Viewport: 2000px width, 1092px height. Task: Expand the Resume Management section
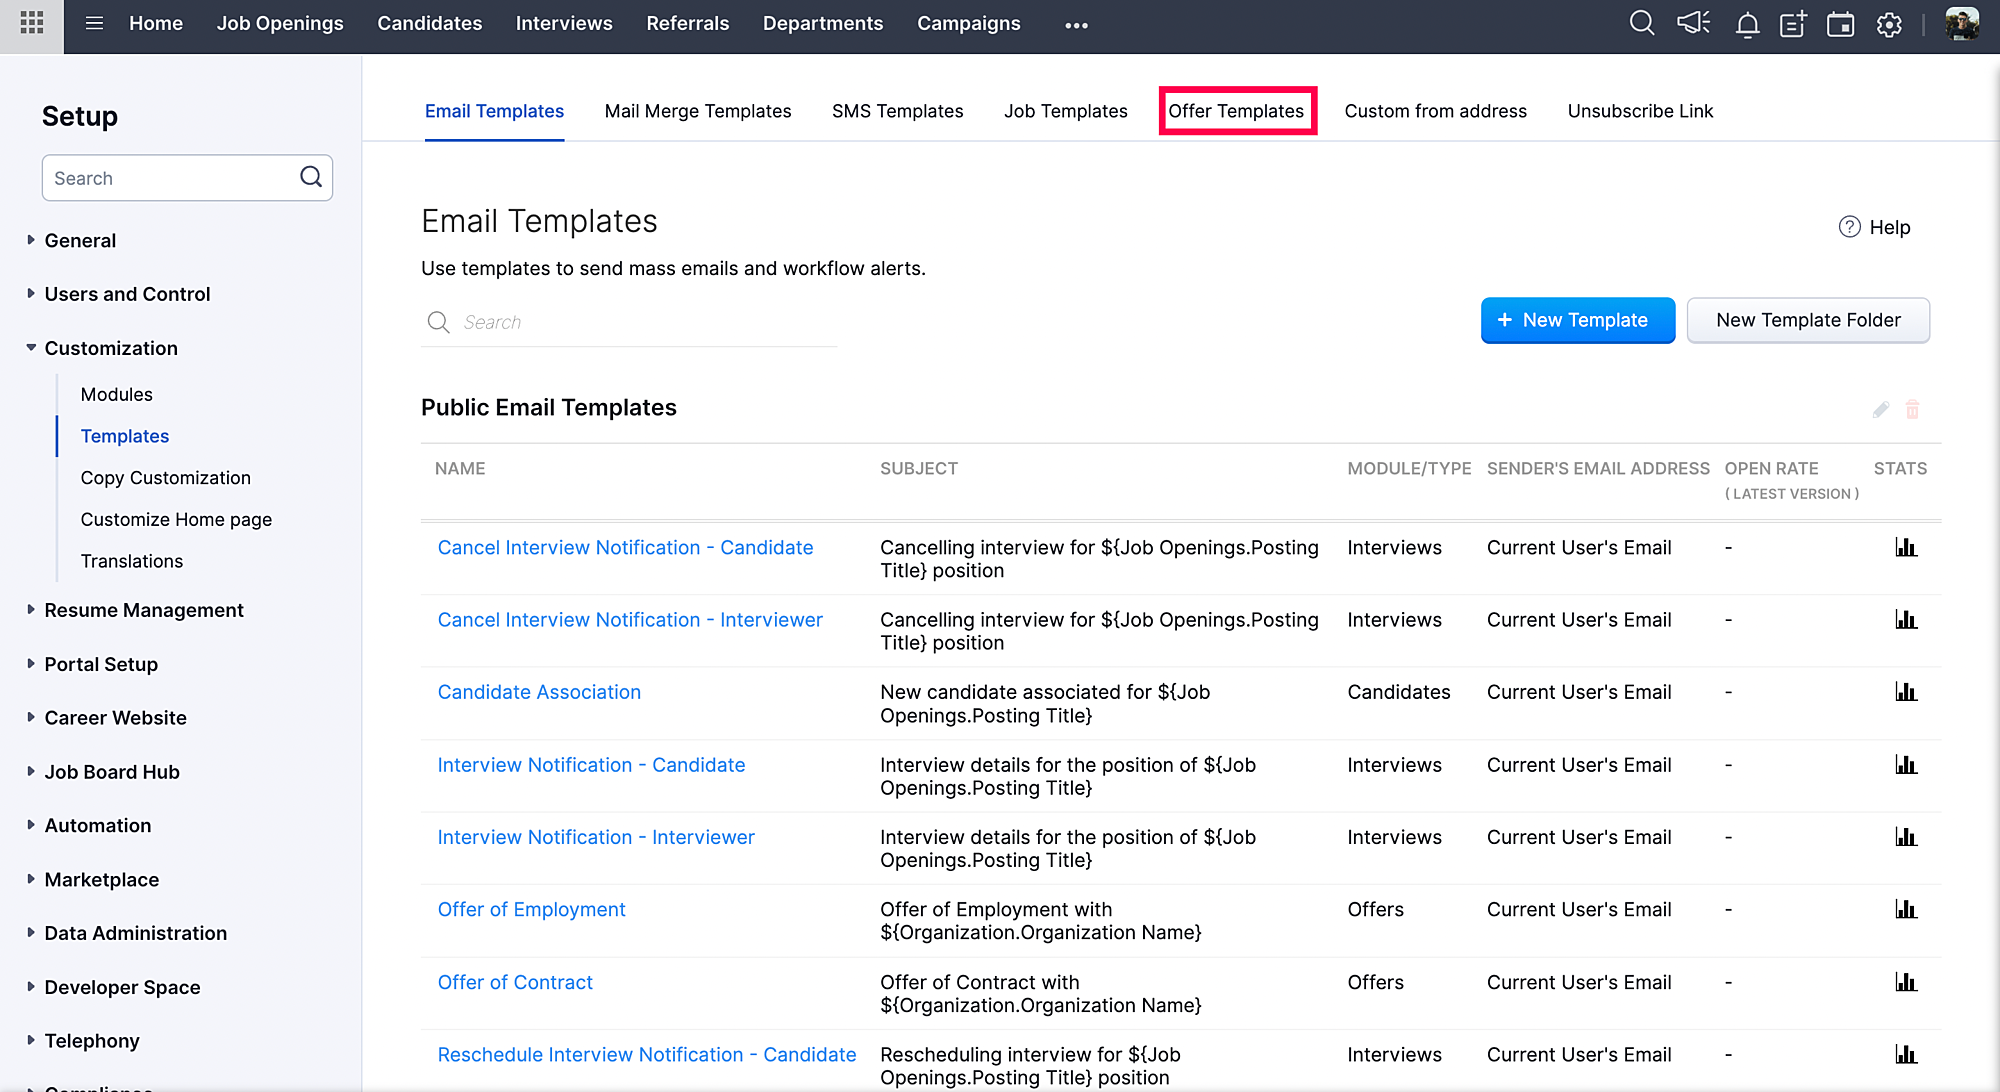143,610
